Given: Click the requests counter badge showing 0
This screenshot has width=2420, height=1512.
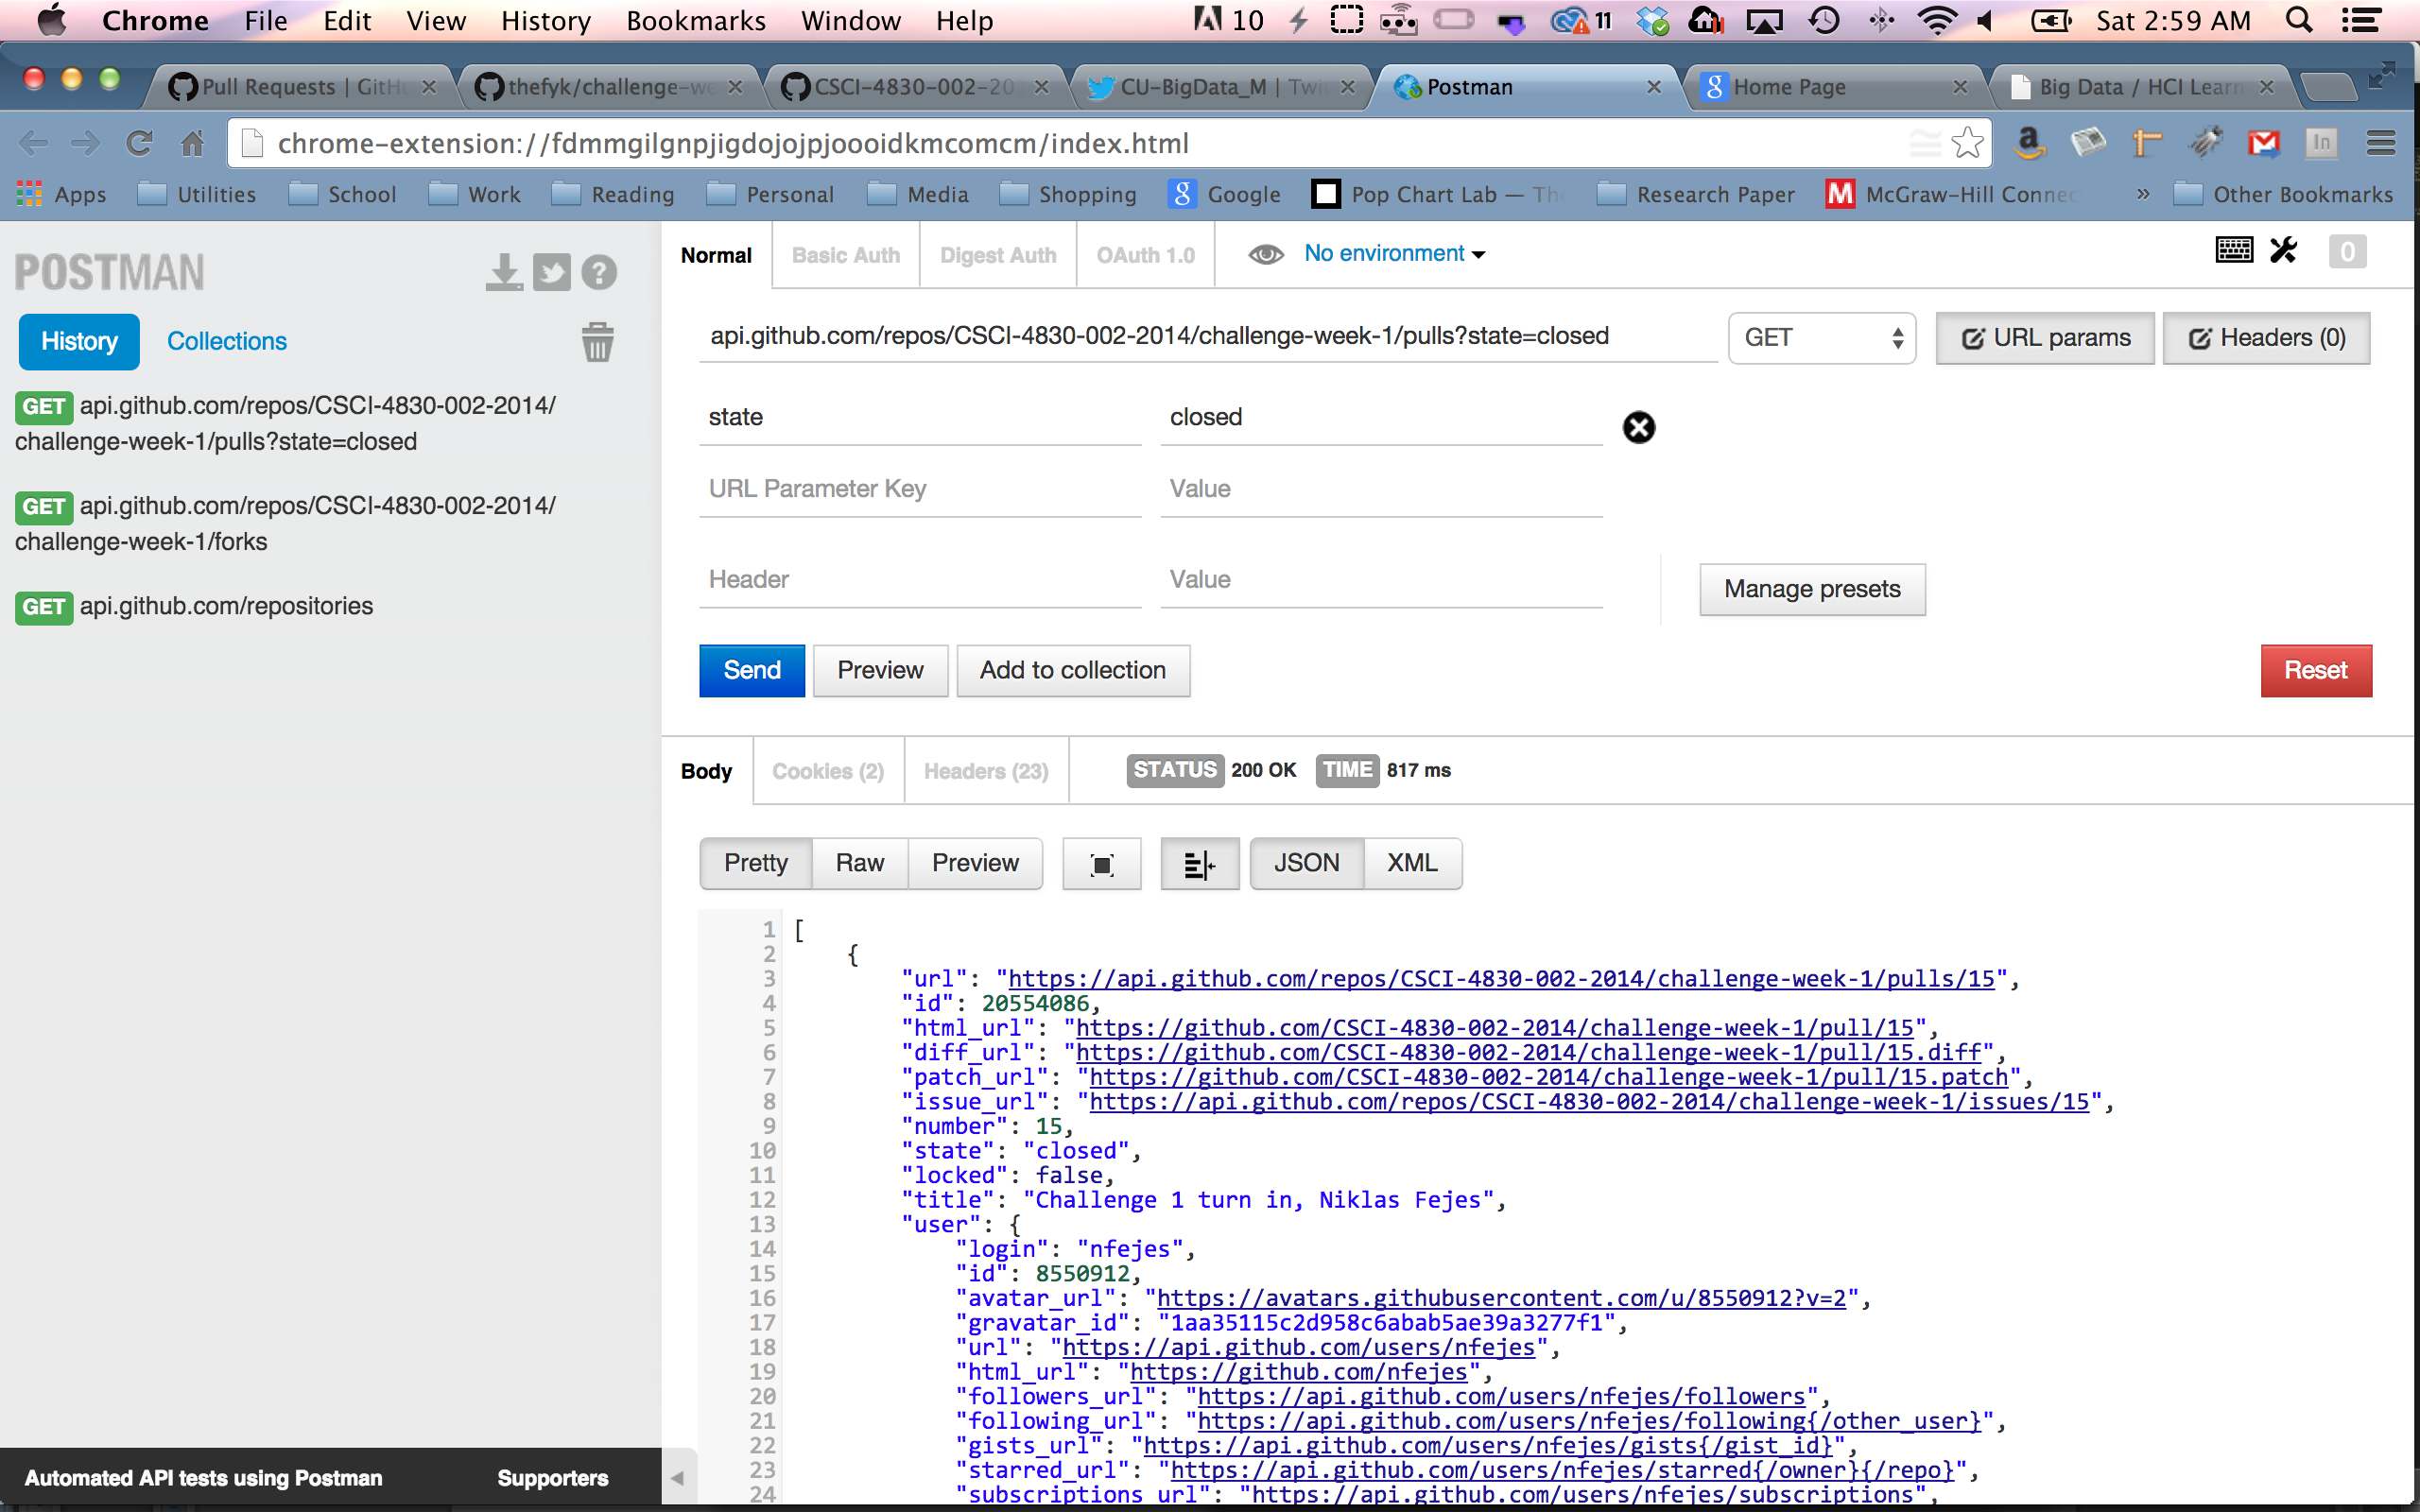Looking at the screenshot, I should [x=2347, y=251].
